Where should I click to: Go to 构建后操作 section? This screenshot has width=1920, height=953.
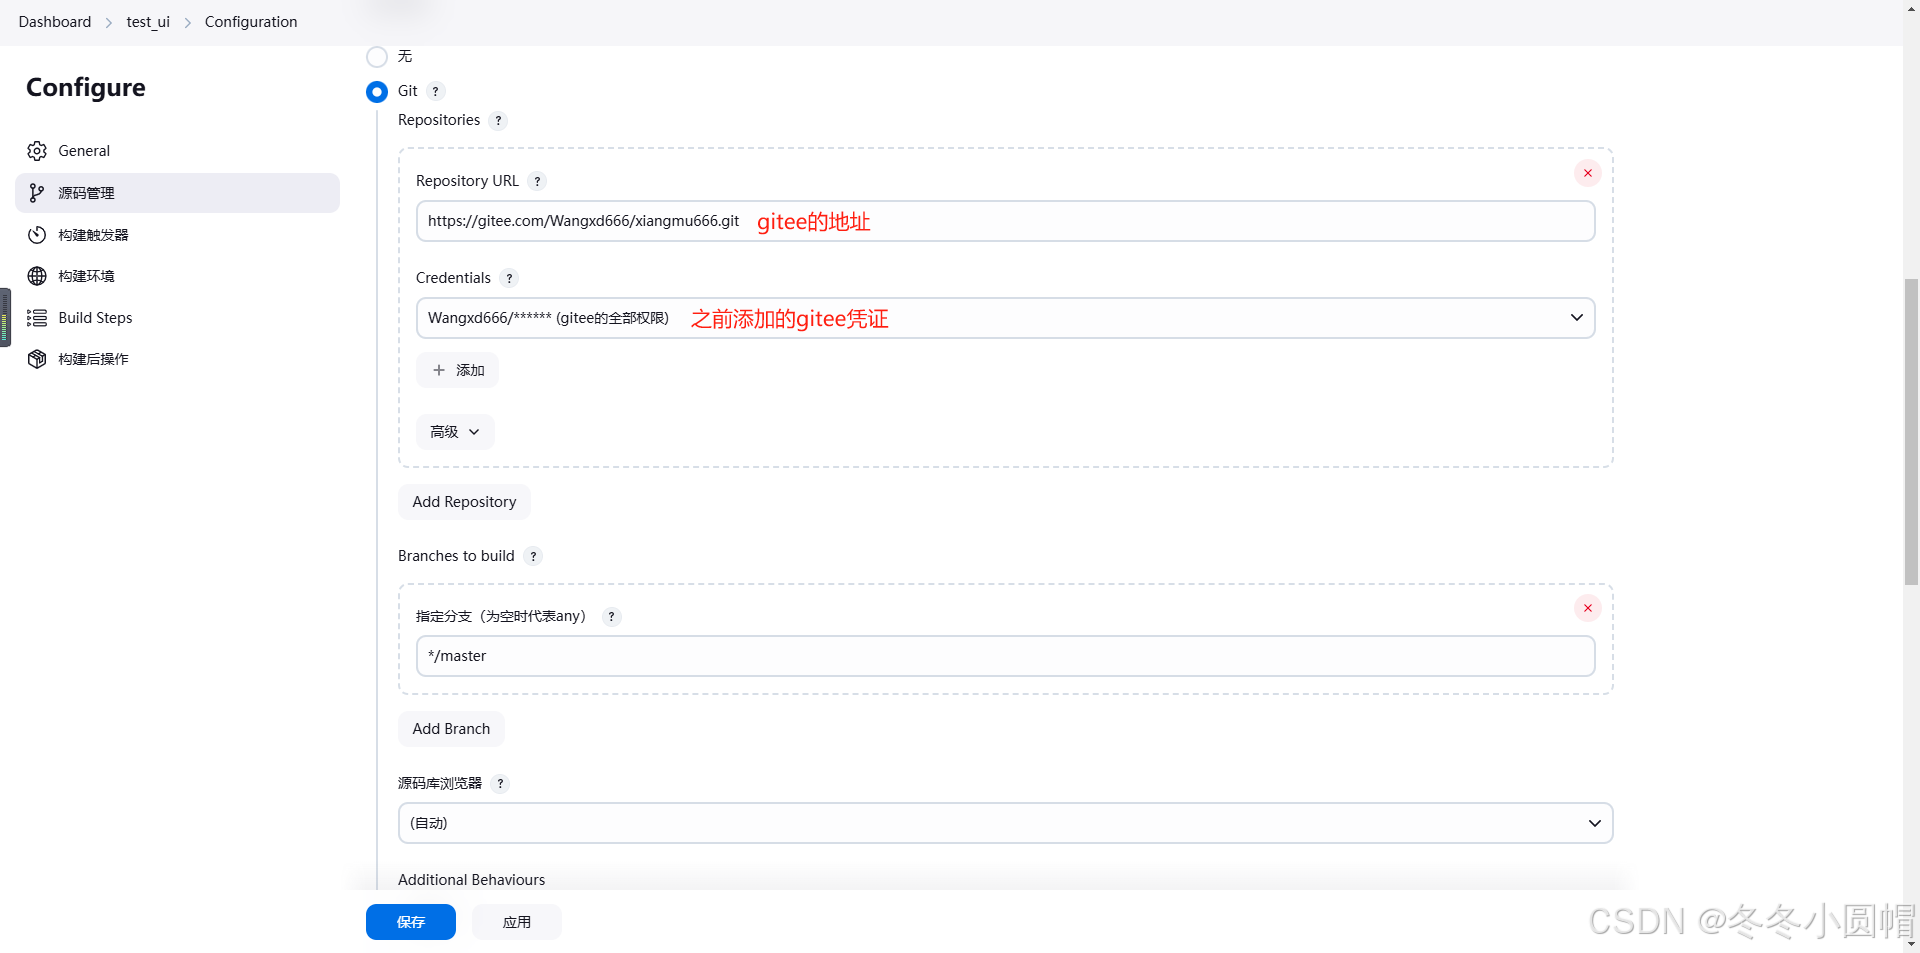pyautogui.click(x=177, y=359)
